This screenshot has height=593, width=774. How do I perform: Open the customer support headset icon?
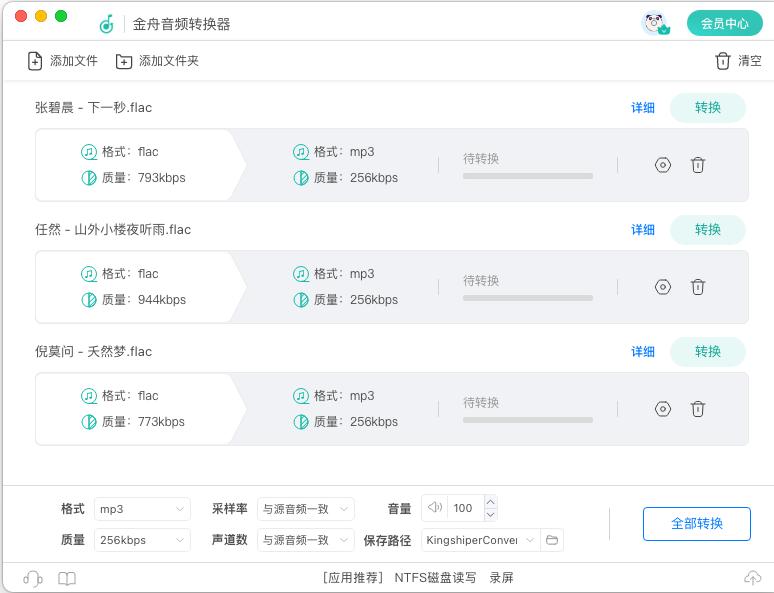(x=33, y=578)
